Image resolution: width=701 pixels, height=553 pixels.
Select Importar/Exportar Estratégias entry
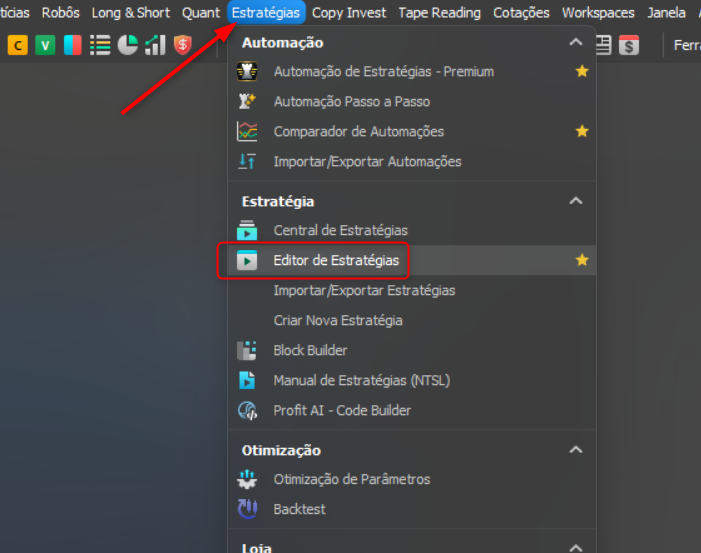[x=412, y=290]
